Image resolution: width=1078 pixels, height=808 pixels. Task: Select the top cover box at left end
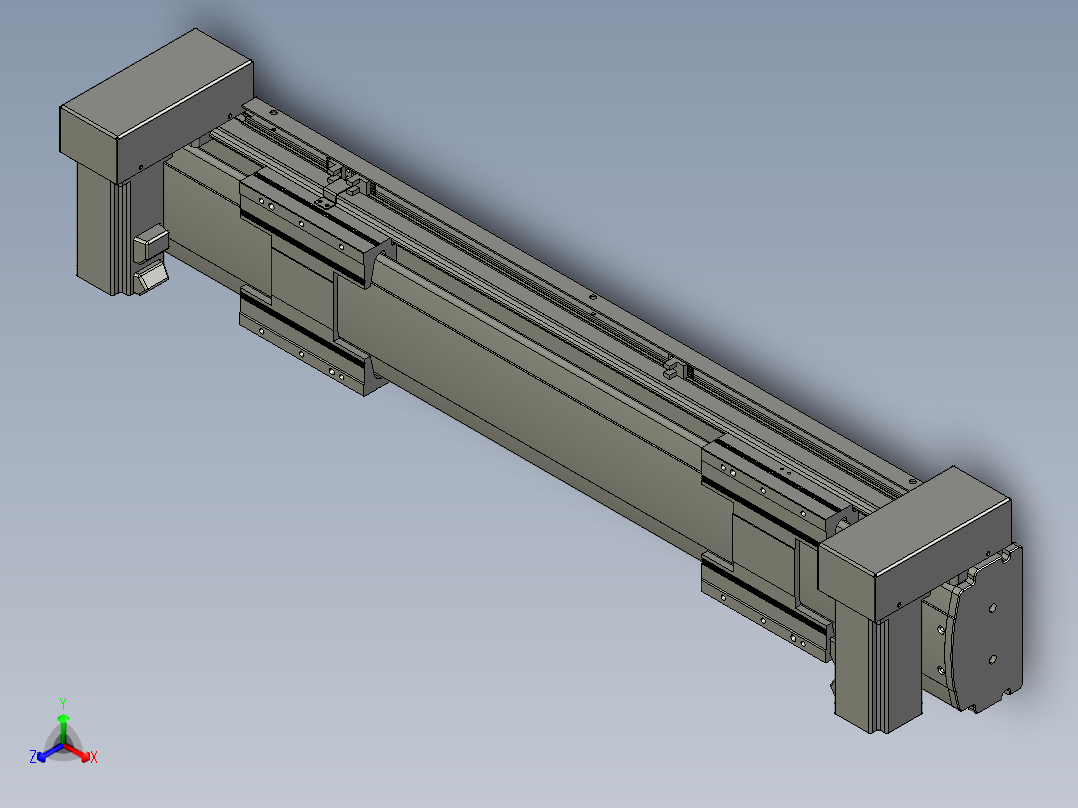tap(157, 105)
